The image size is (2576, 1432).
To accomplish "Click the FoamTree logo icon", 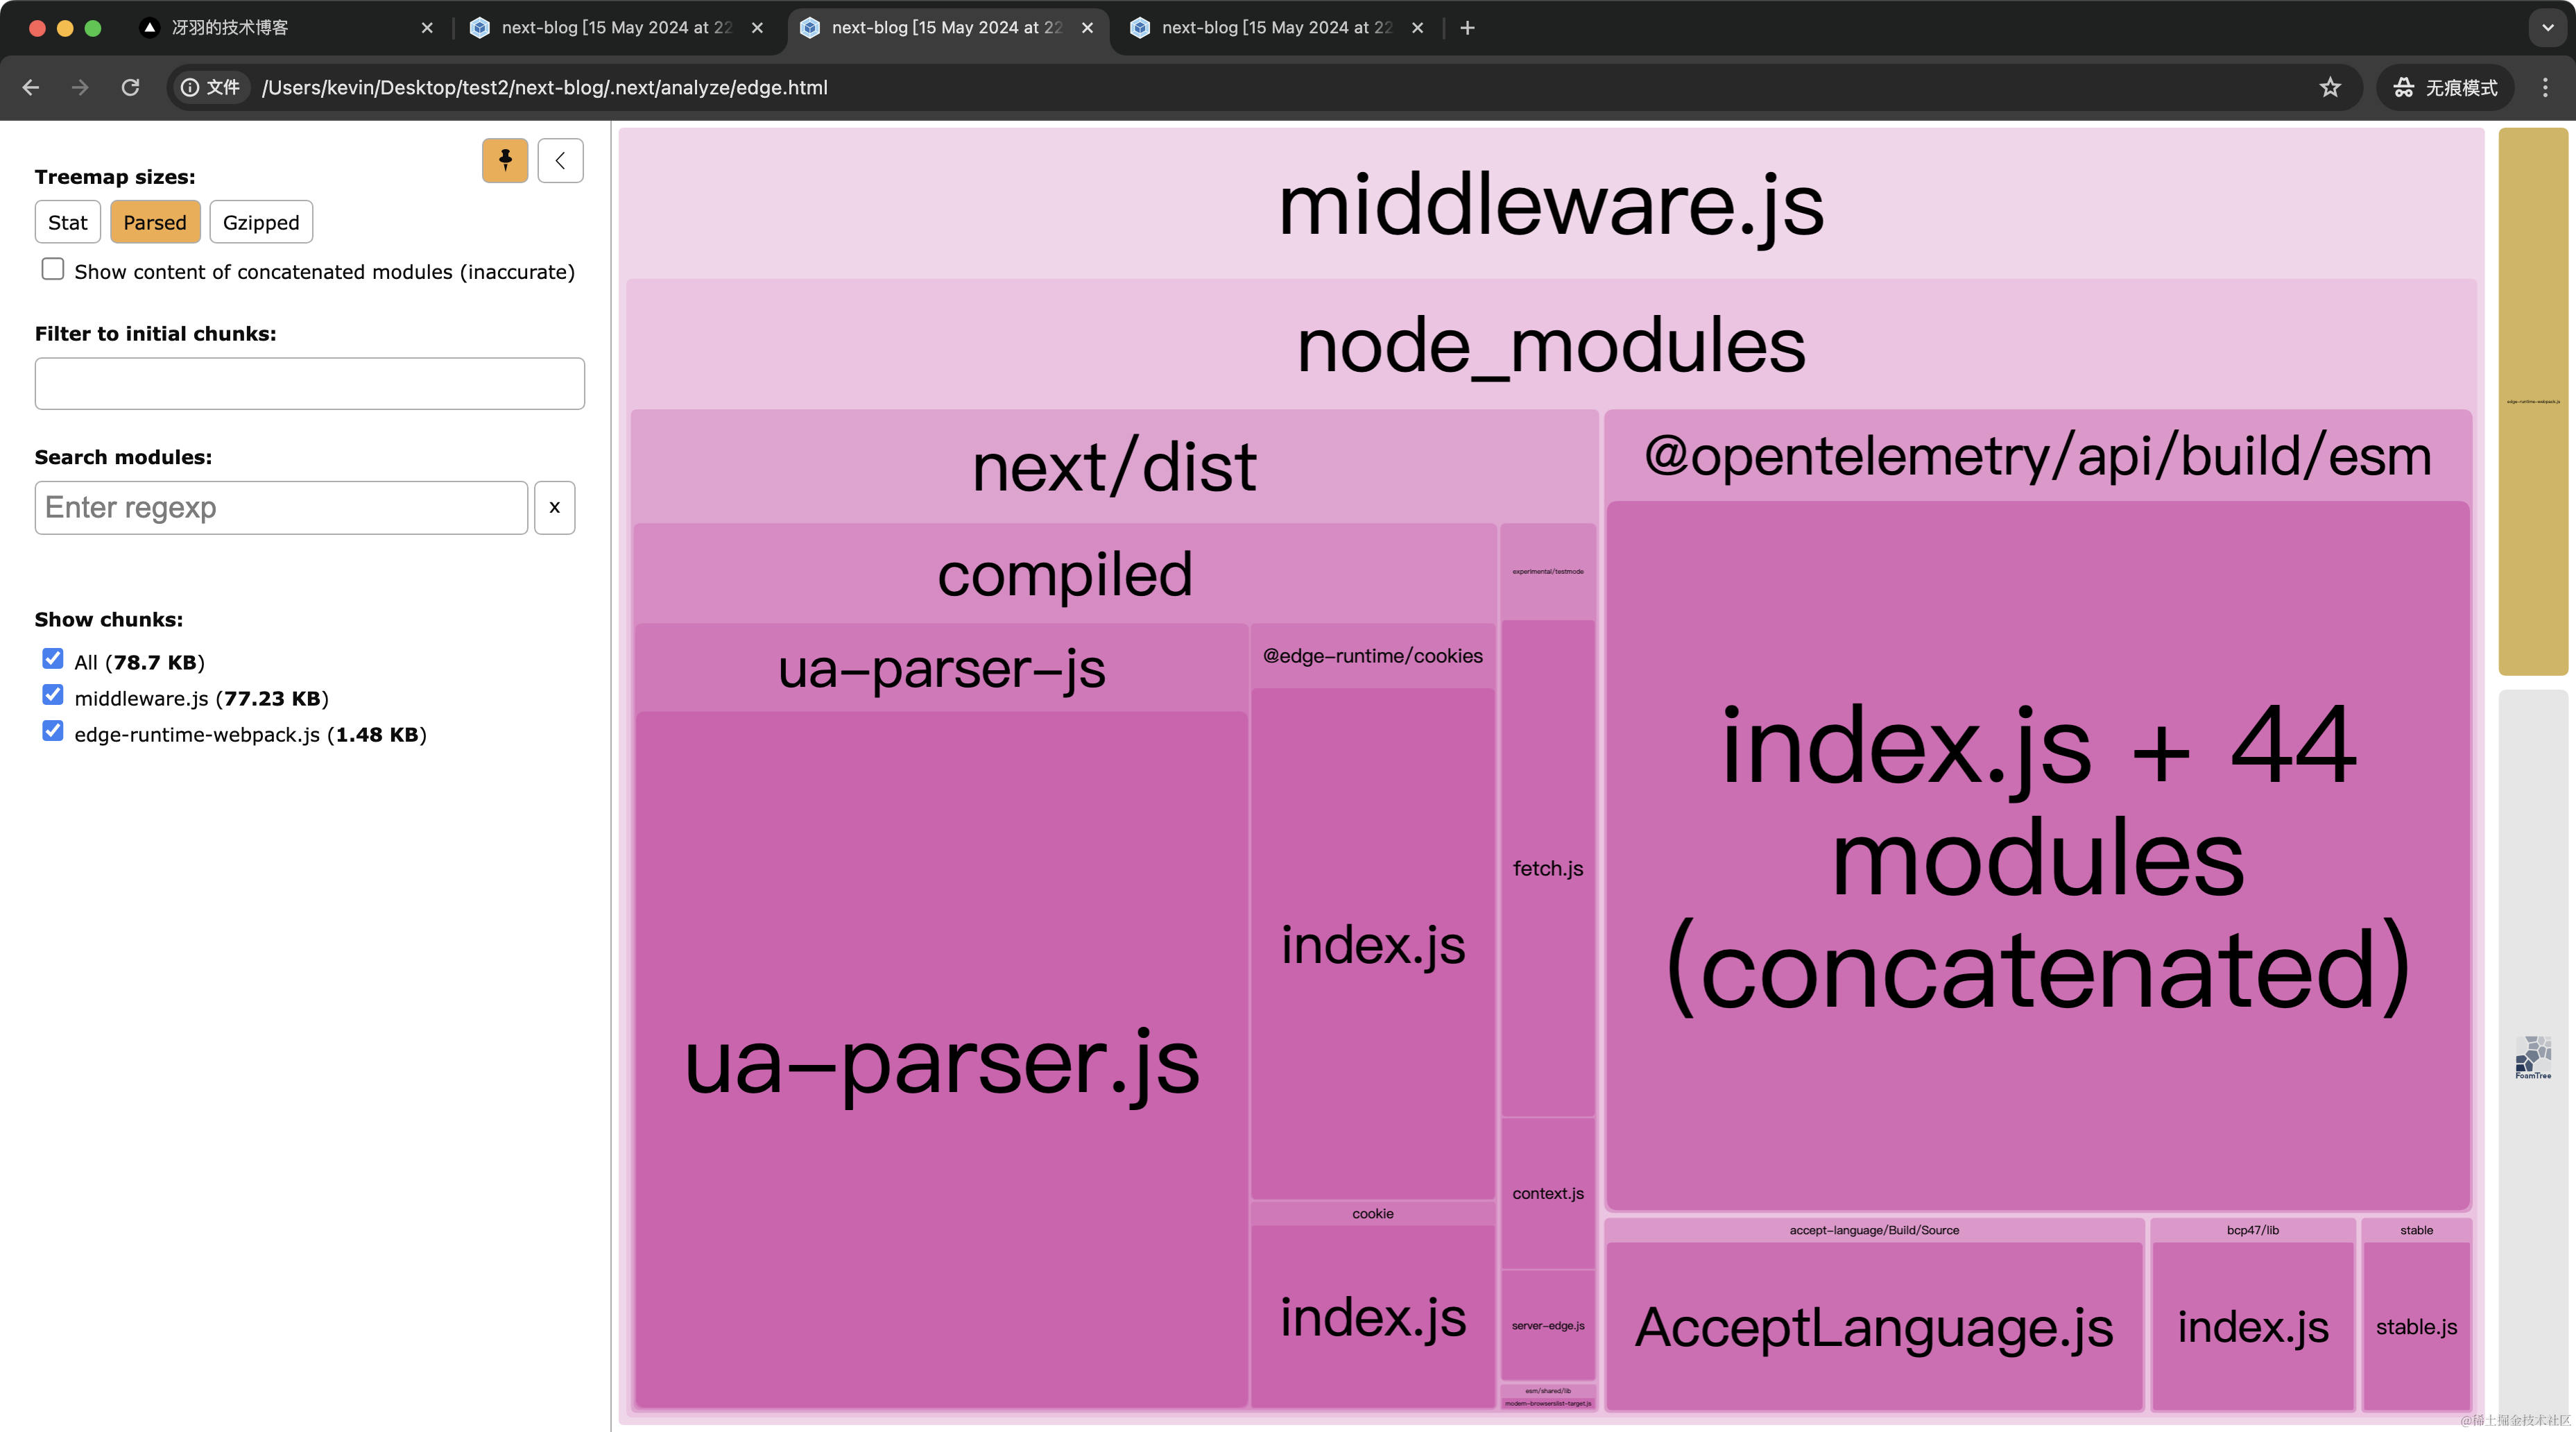I will pyautogui.click(x=2532, y=1057).
